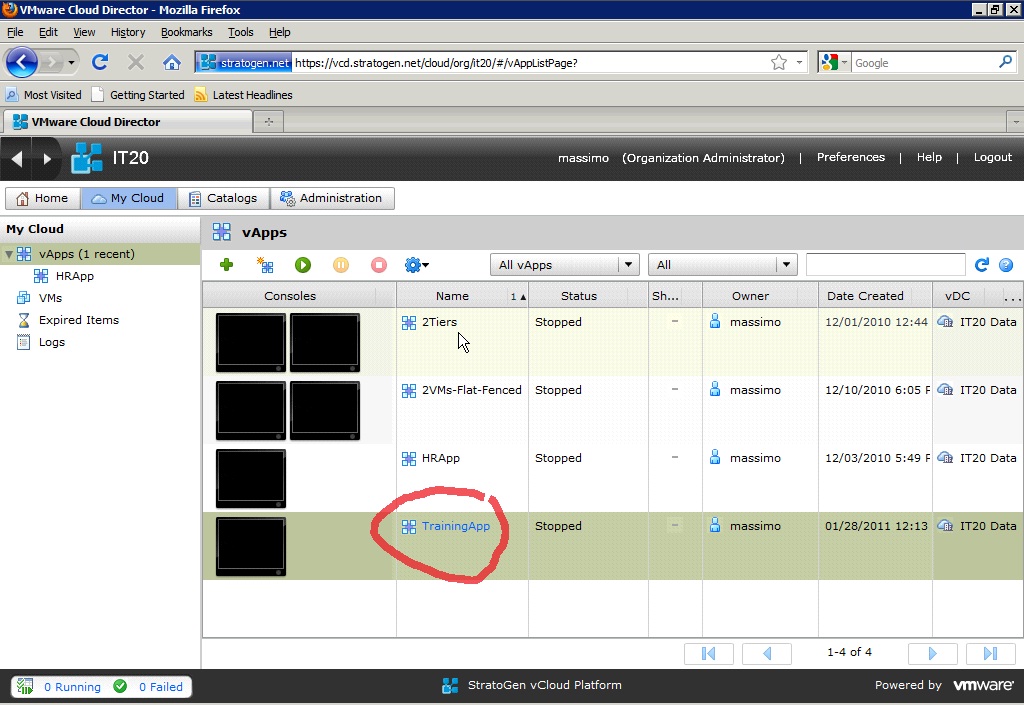This screenshot has width=1024, height=705.
Task: Select VMs in the left panel
Action: coord(50,298)
